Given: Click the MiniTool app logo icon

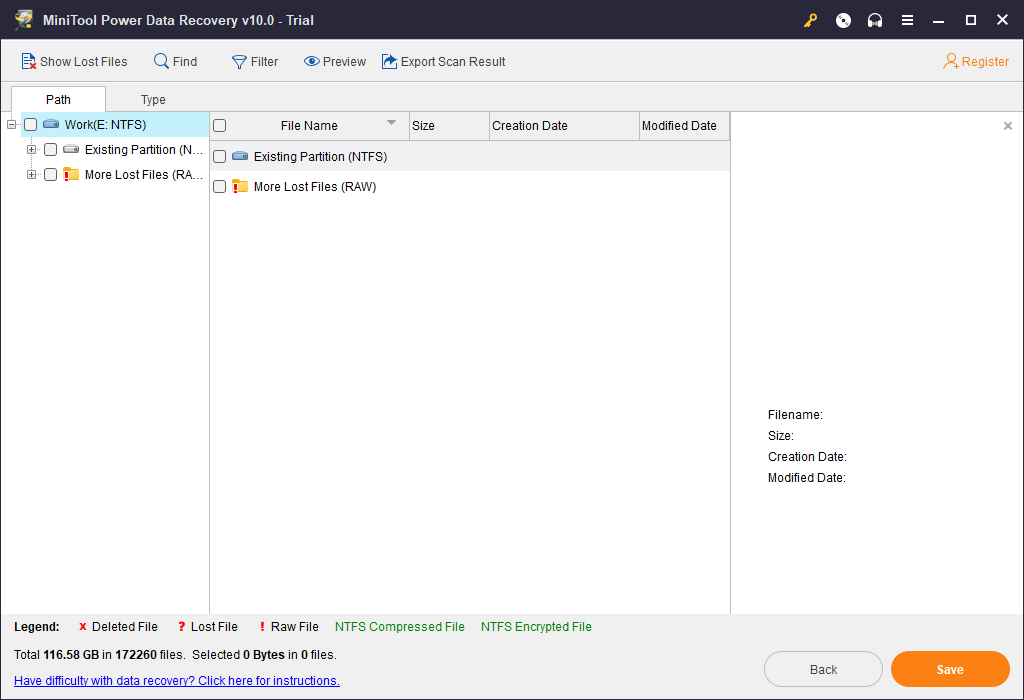Looking at the screenshot, I should pos(24,20).
